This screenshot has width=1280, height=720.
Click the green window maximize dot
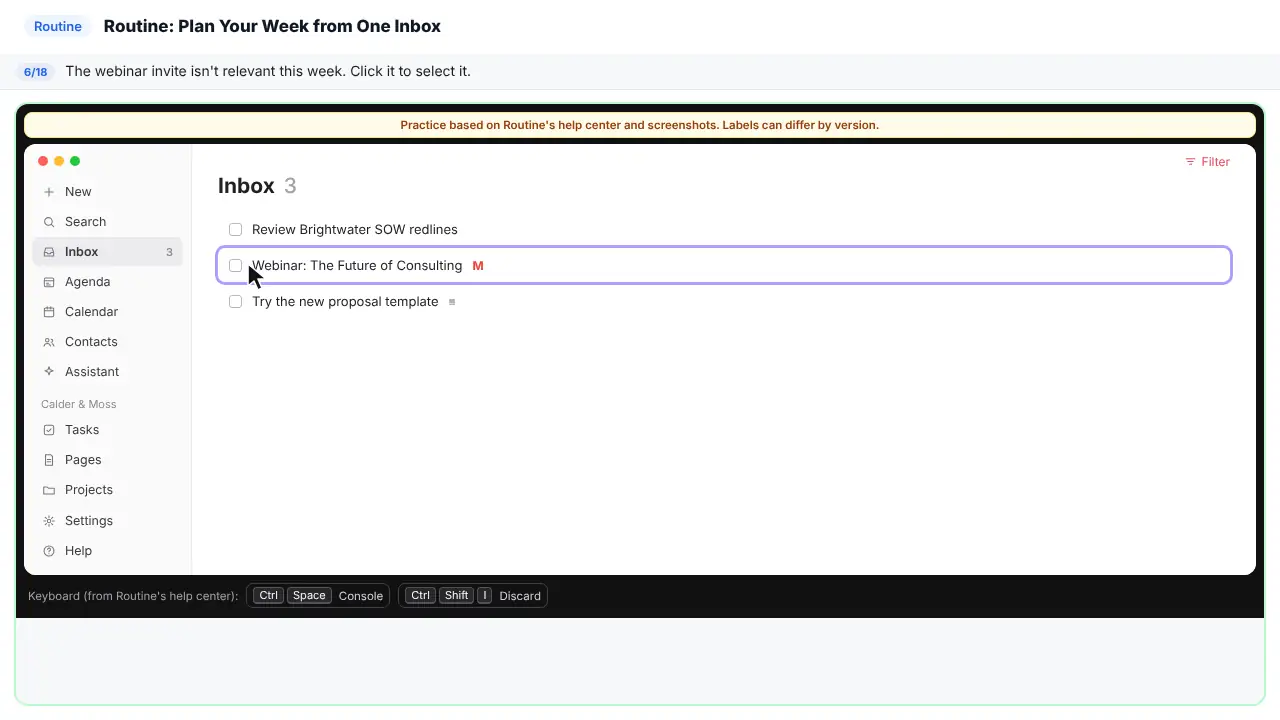[x=75, y=161]
